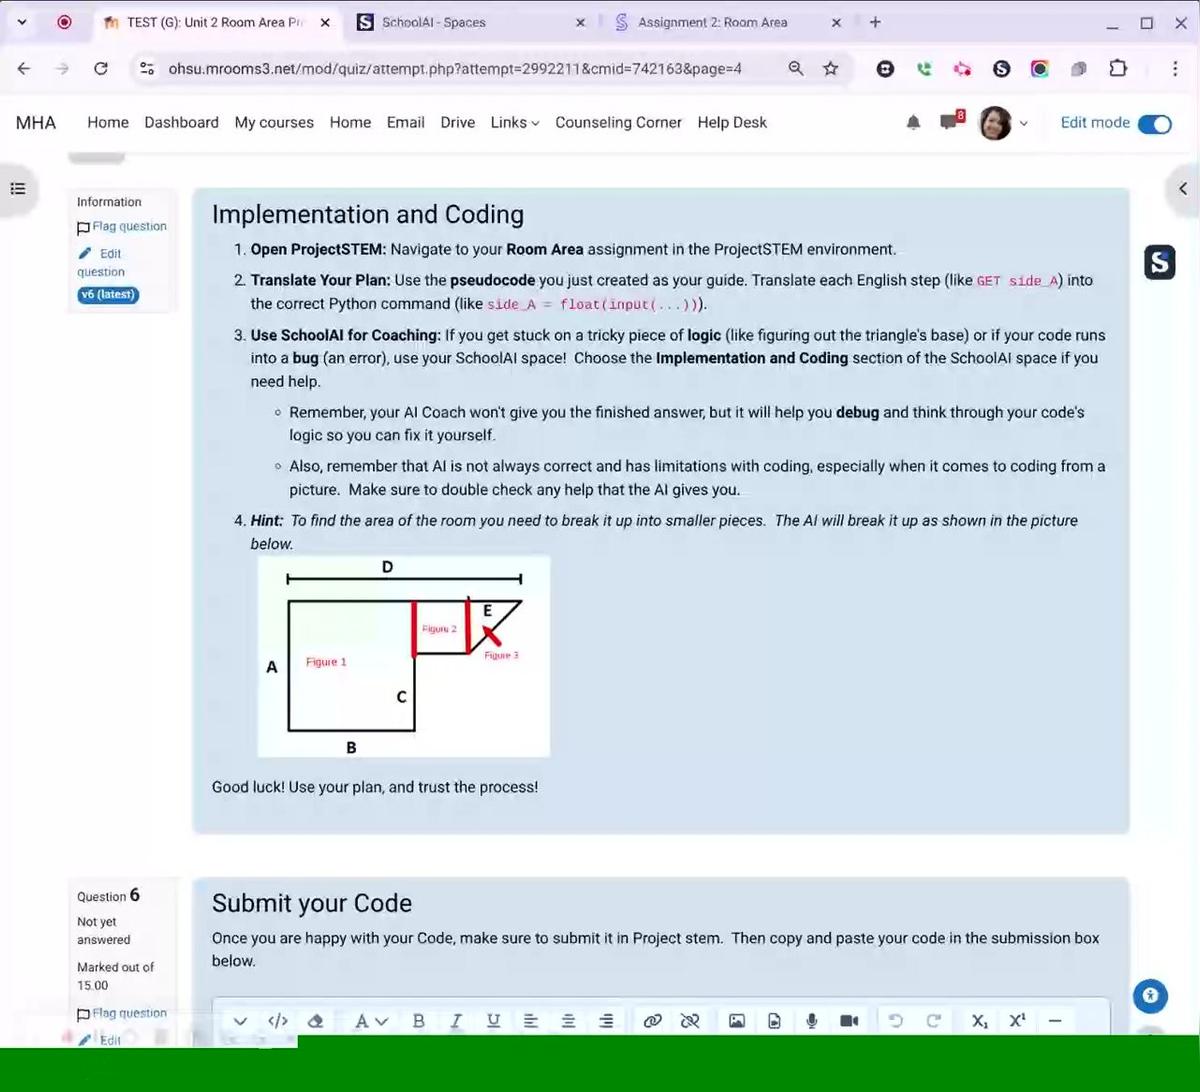Open Counseling Corner in navigation bar
Image resolution: width=1200 pixels, height=1092 pixels.
click(x=618, y=122)
